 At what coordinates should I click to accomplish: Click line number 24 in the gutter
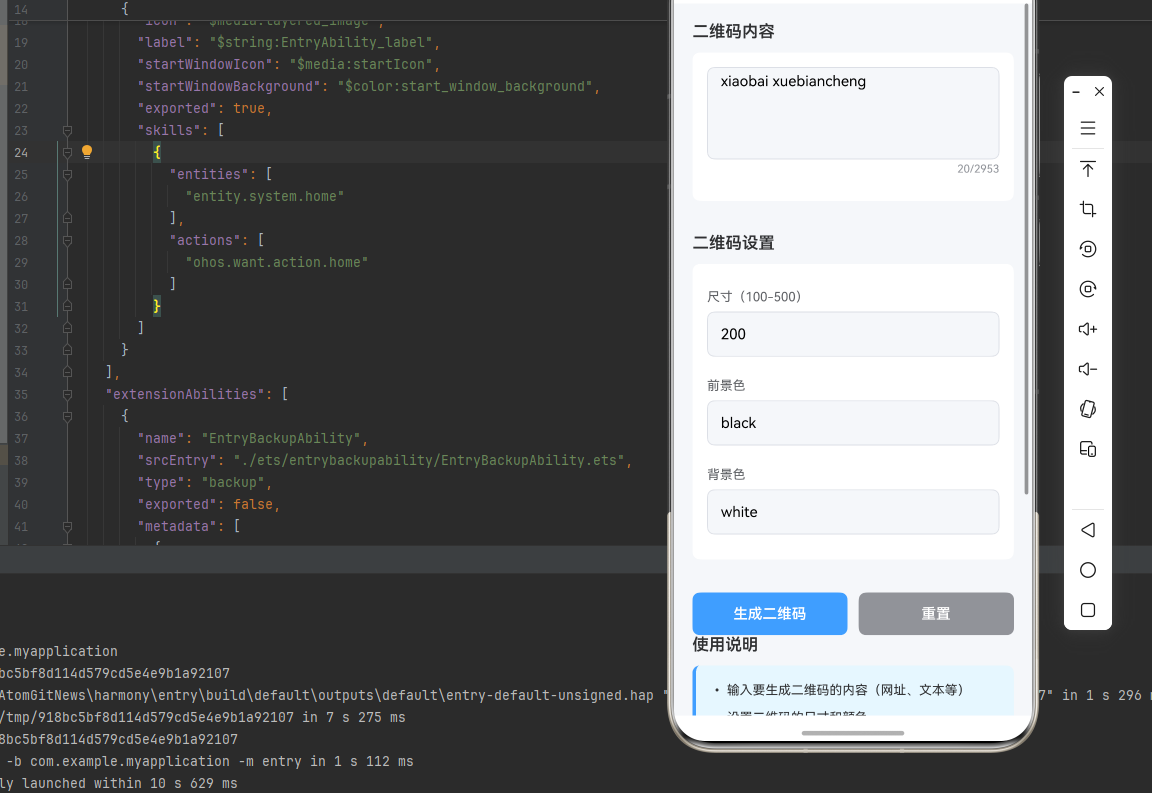pos(21,152)
